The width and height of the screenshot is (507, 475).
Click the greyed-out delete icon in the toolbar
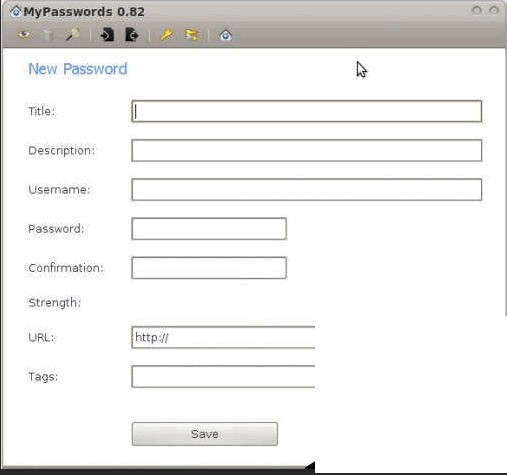(48, 35)
